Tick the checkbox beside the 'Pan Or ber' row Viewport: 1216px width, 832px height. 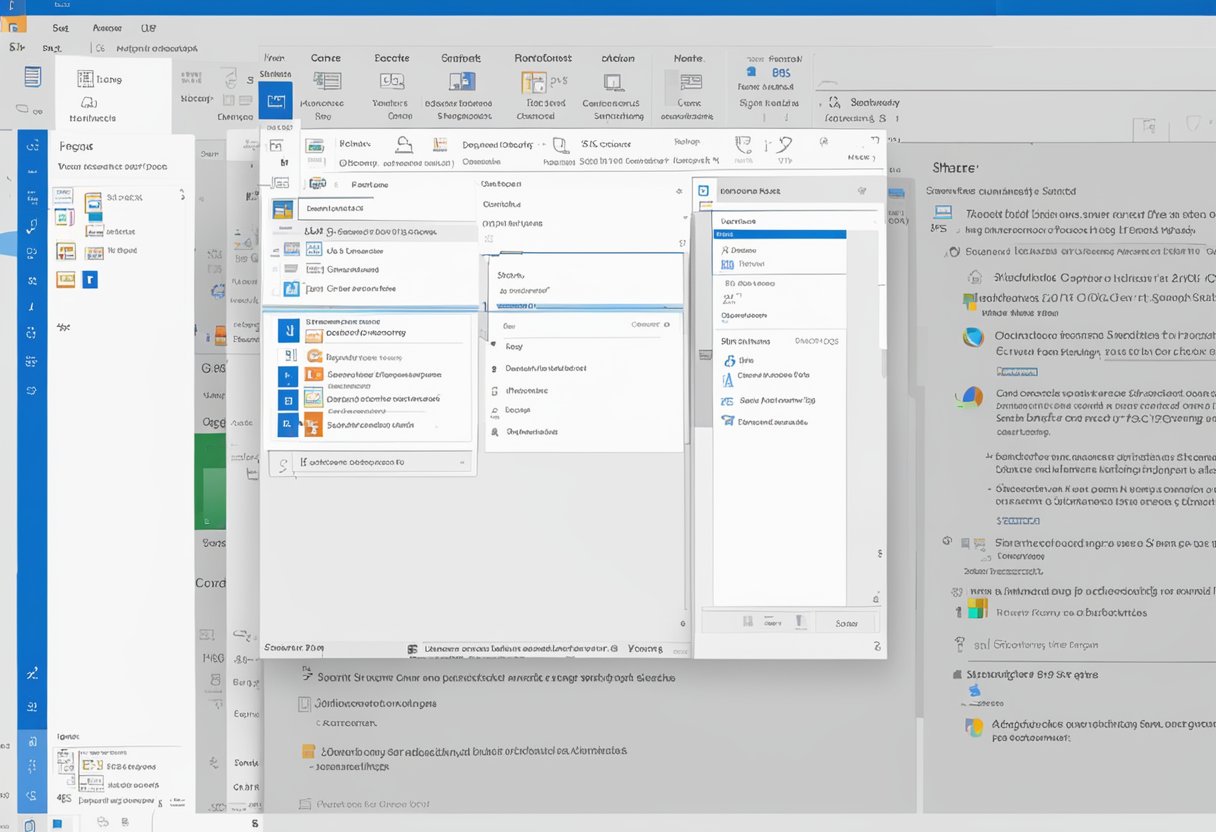coord(276,290)
